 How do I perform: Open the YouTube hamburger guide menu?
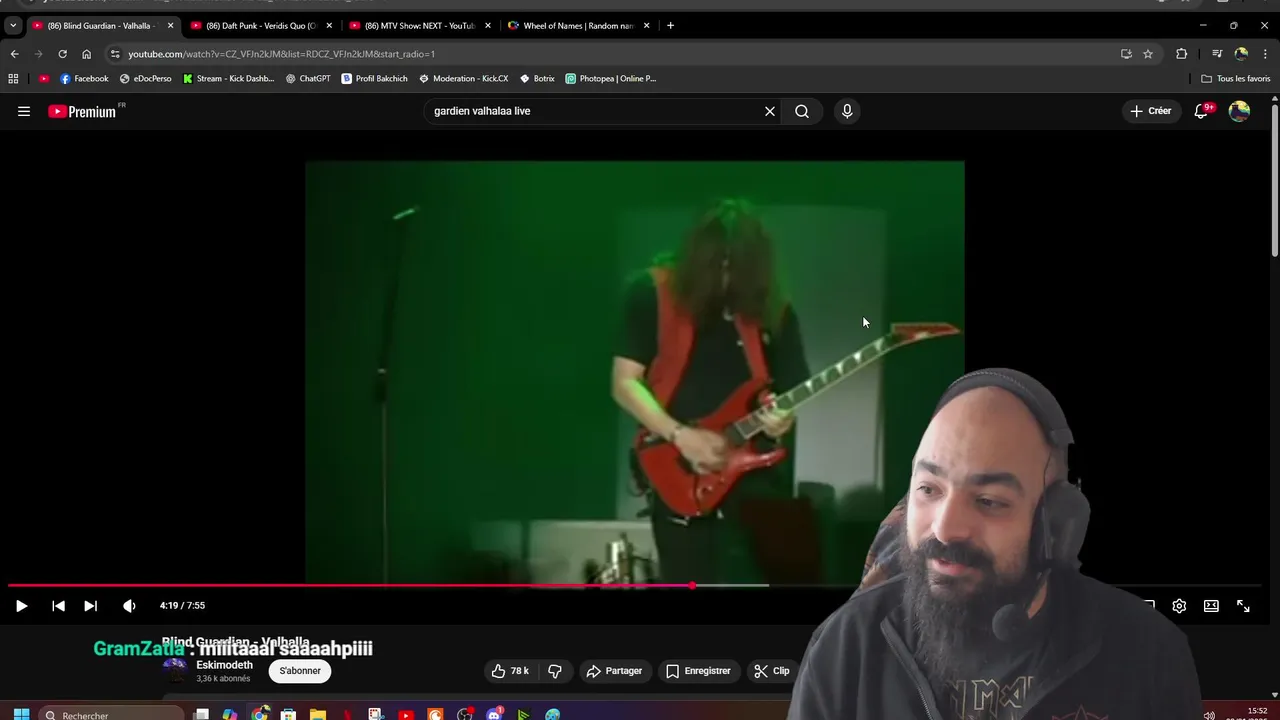click(x=24, y=111)
